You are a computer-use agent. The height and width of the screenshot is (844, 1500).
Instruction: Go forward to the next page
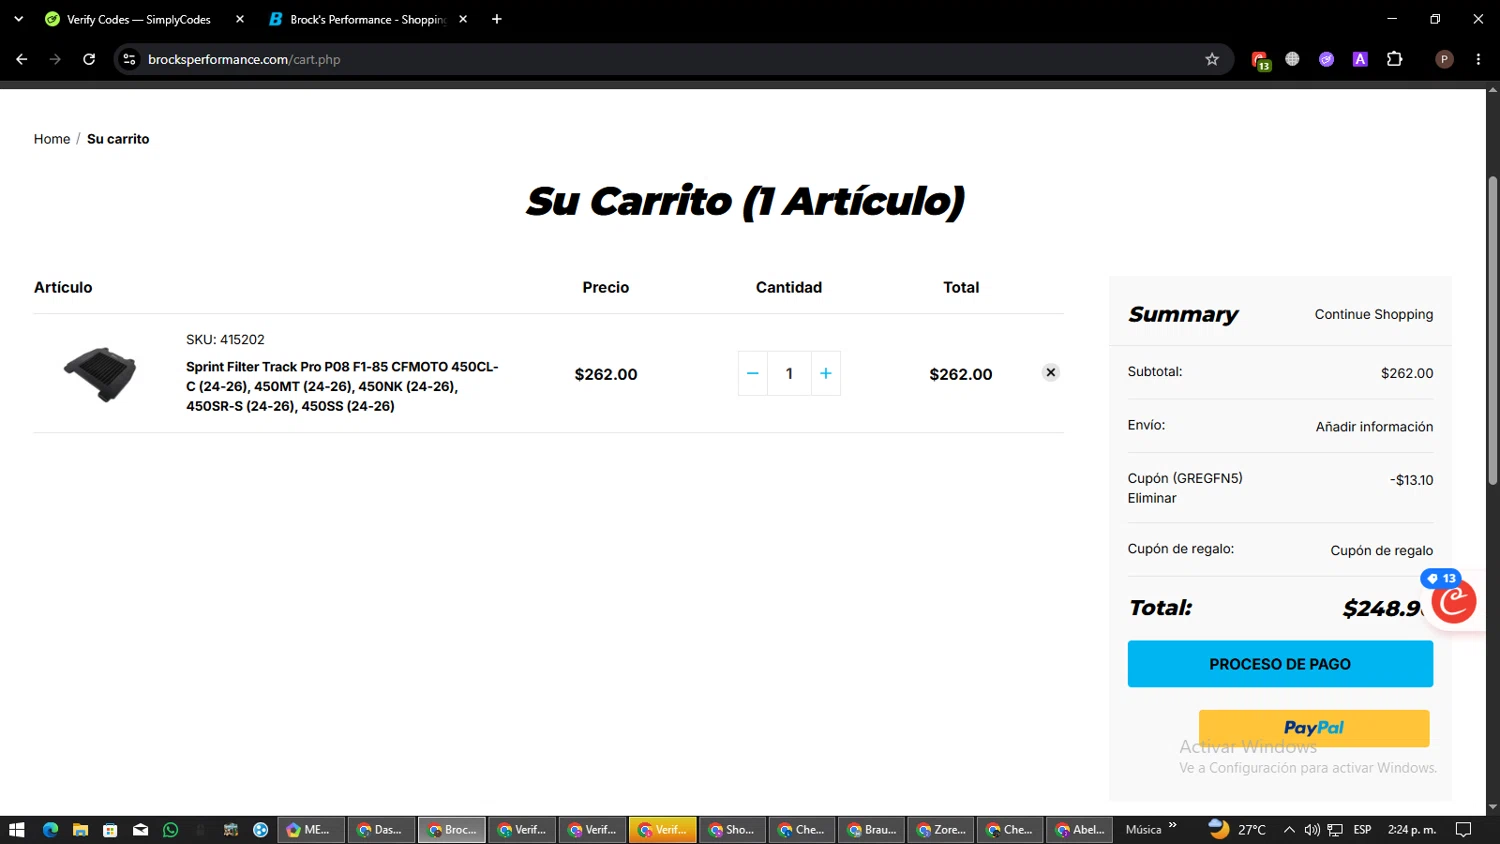point(55,59)
